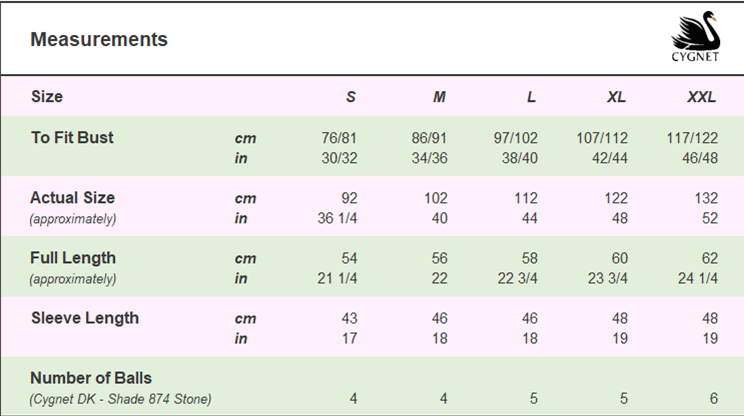Screen dimensions: 744x416
Task: Click the Number of Balls label
Action: click(x=91, y=378)
